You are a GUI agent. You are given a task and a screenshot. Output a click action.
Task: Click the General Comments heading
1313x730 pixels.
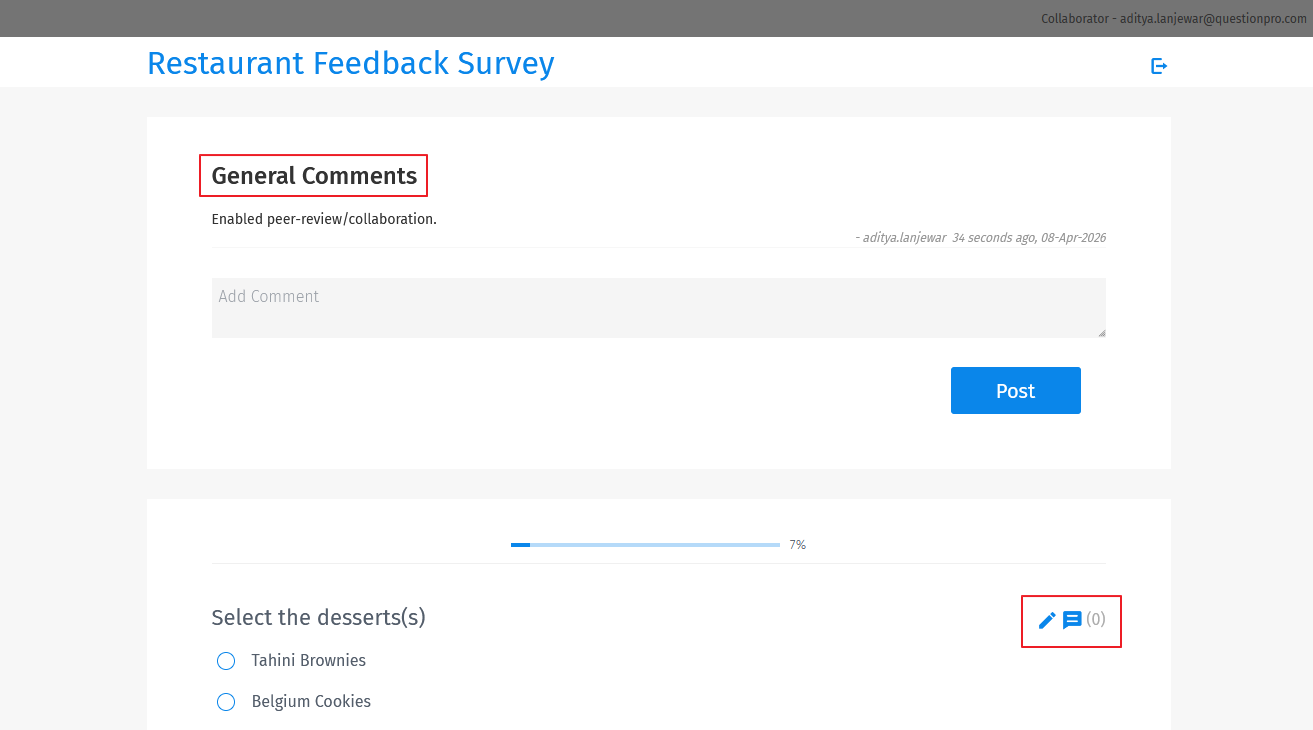[313, 175]
